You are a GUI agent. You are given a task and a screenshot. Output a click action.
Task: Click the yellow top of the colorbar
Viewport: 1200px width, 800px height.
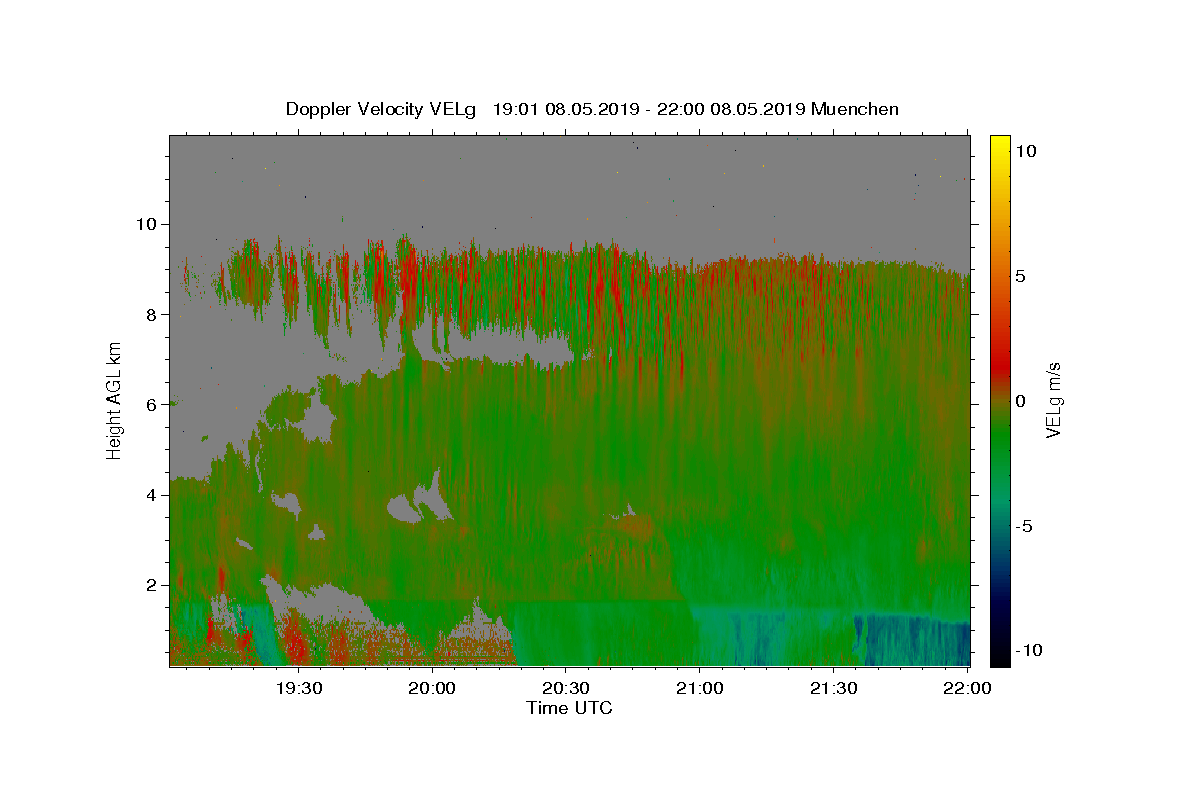click(999, 143)
